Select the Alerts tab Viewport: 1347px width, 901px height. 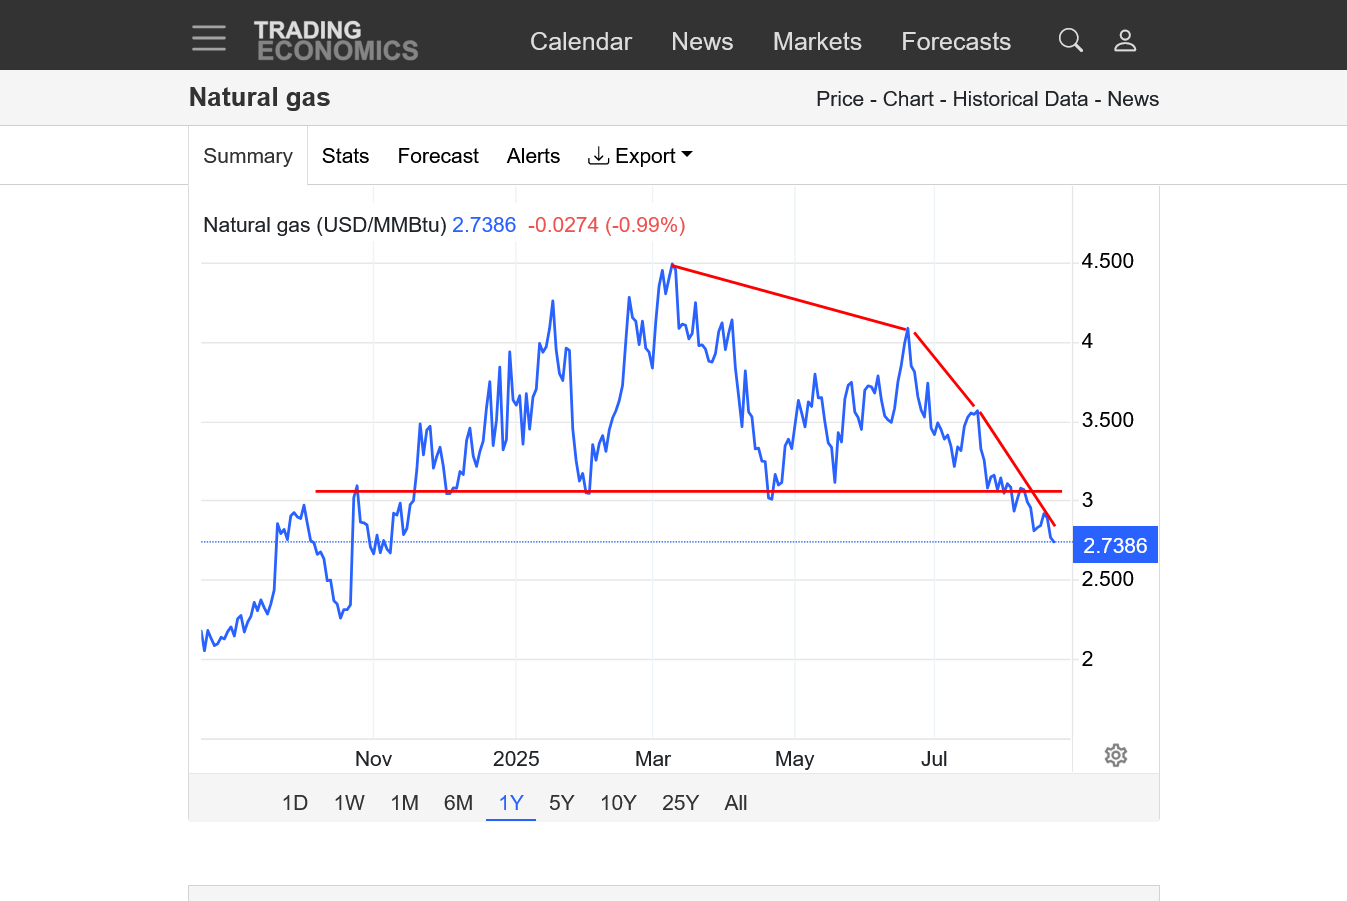click(x=533, y=156)
